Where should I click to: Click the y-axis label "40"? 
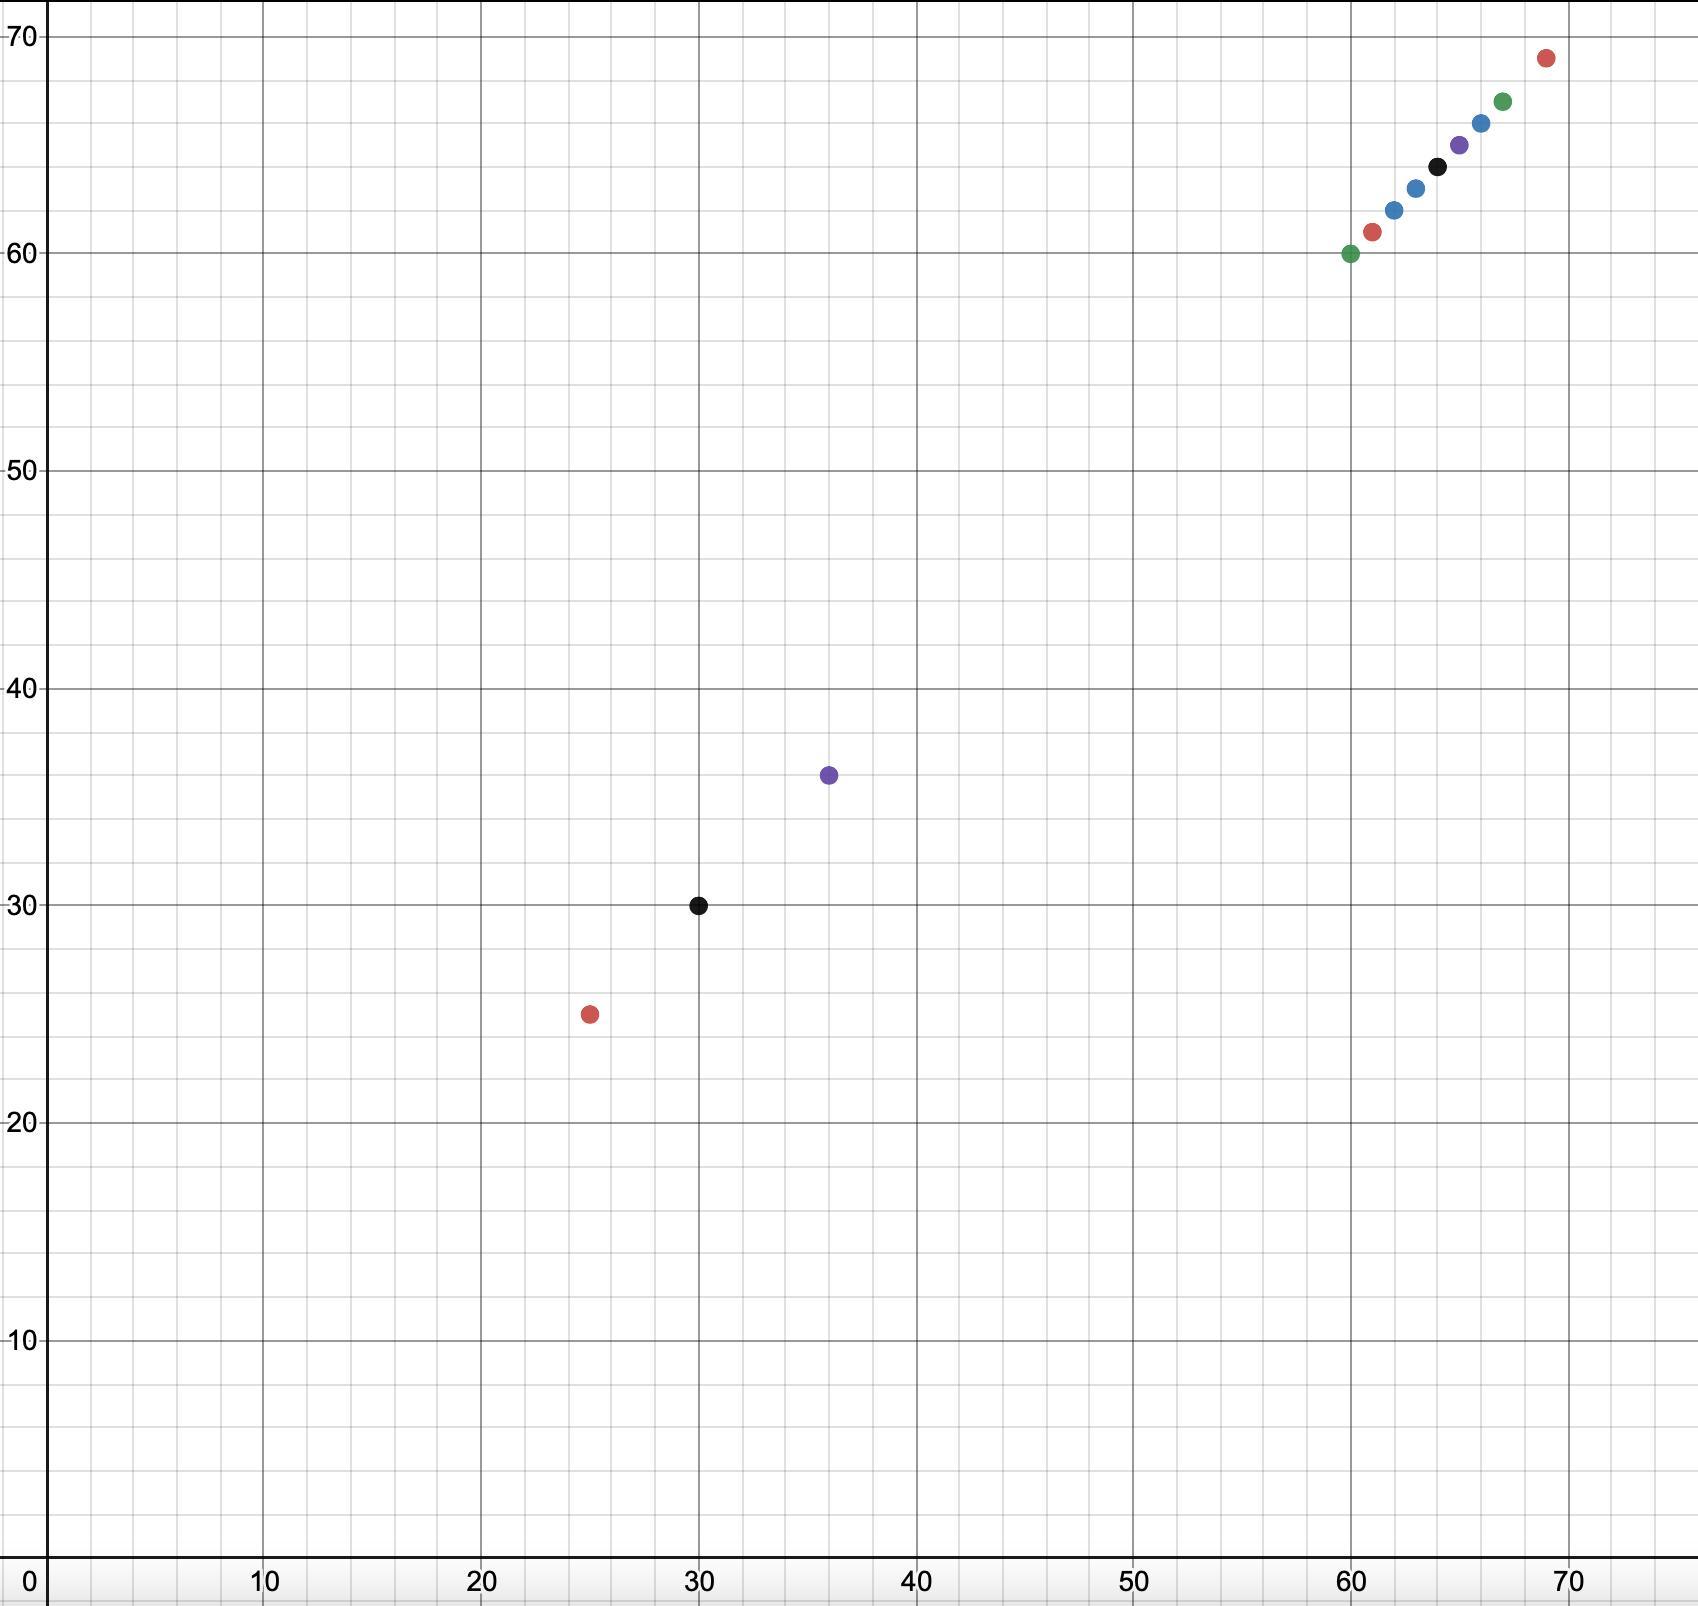[x=22, y=688]
